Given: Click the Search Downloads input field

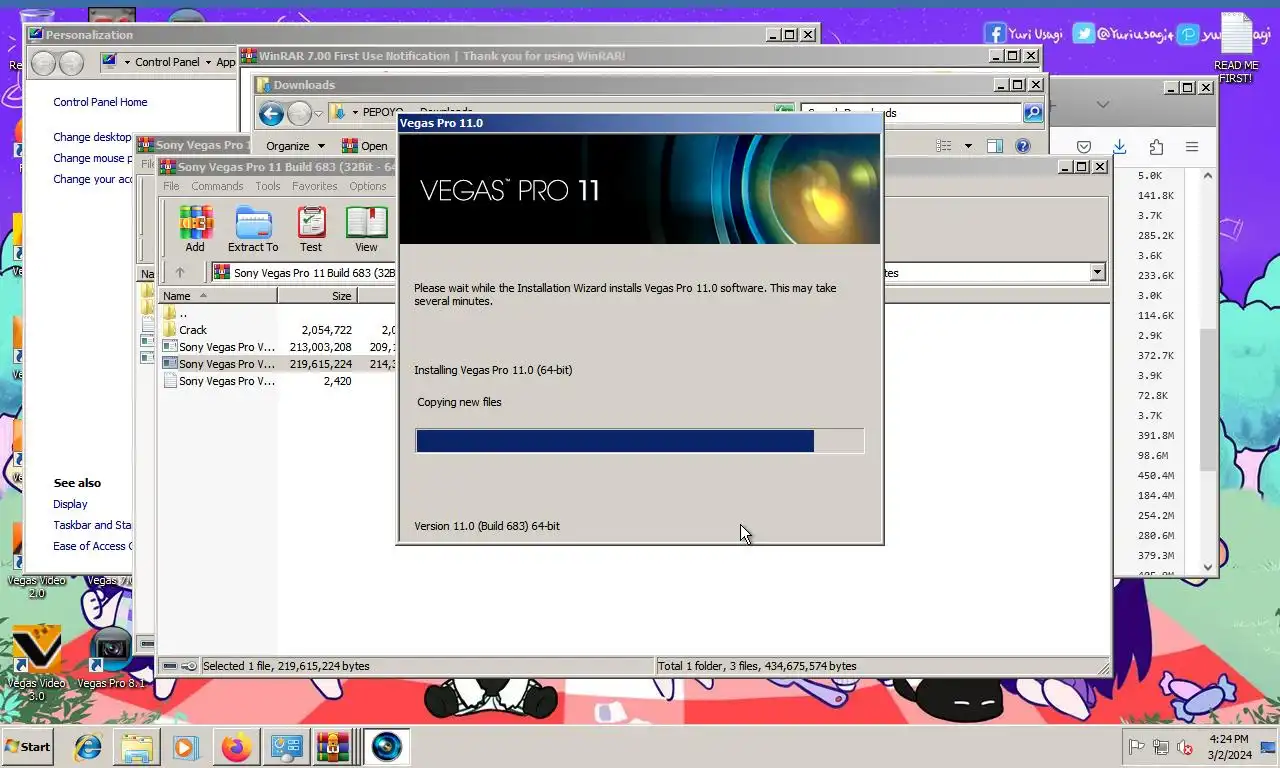Looking at the screenshot, I should [x=910, y=113].
